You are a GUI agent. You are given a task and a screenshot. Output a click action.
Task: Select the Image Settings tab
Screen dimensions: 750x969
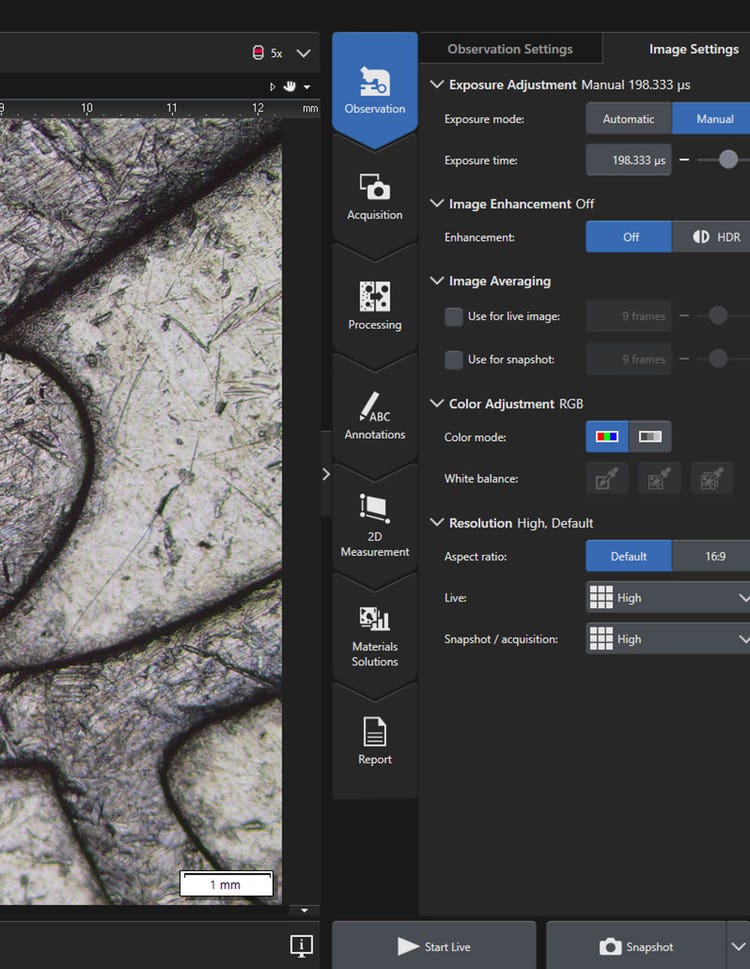[693, 49]
